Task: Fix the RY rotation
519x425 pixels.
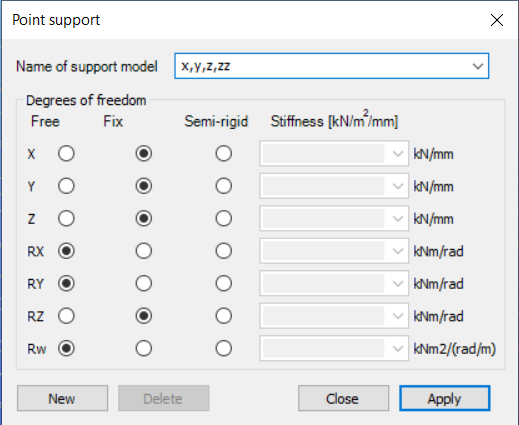Action: (144, 284)
